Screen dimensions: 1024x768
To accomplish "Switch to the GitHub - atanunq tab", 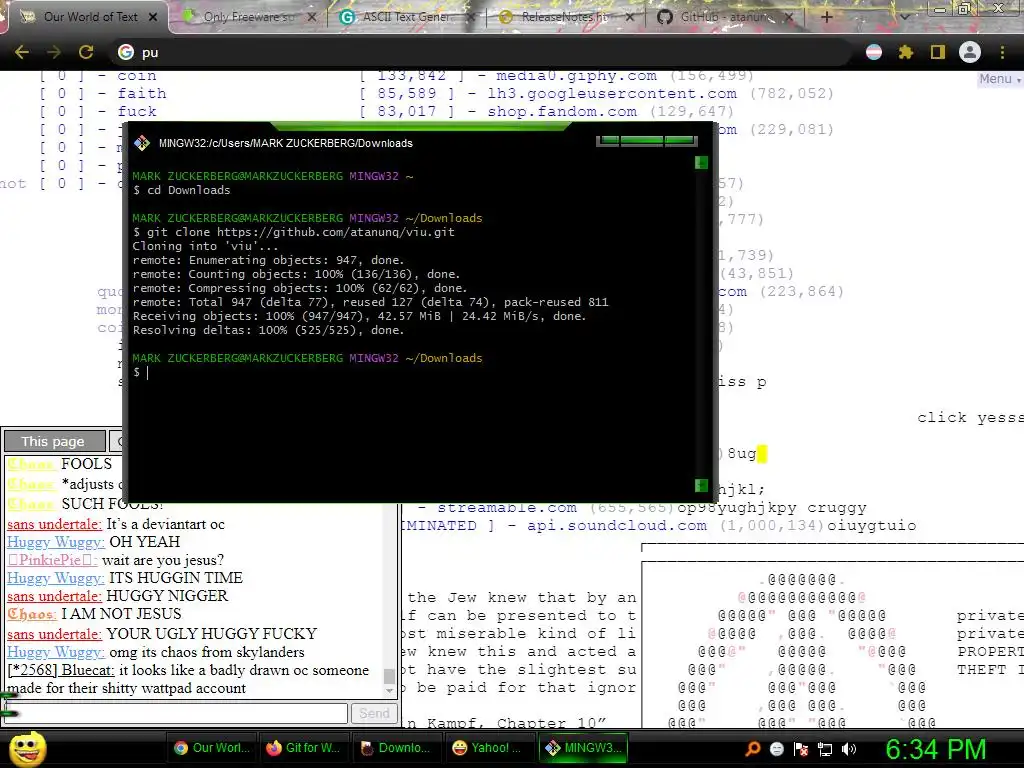I will [x=725, y=17].
